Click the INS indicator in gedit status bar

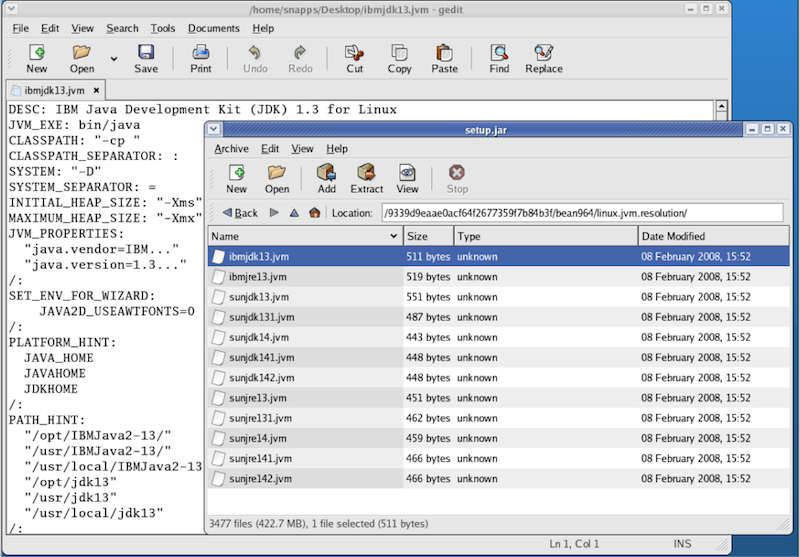(x=682, y=544)
